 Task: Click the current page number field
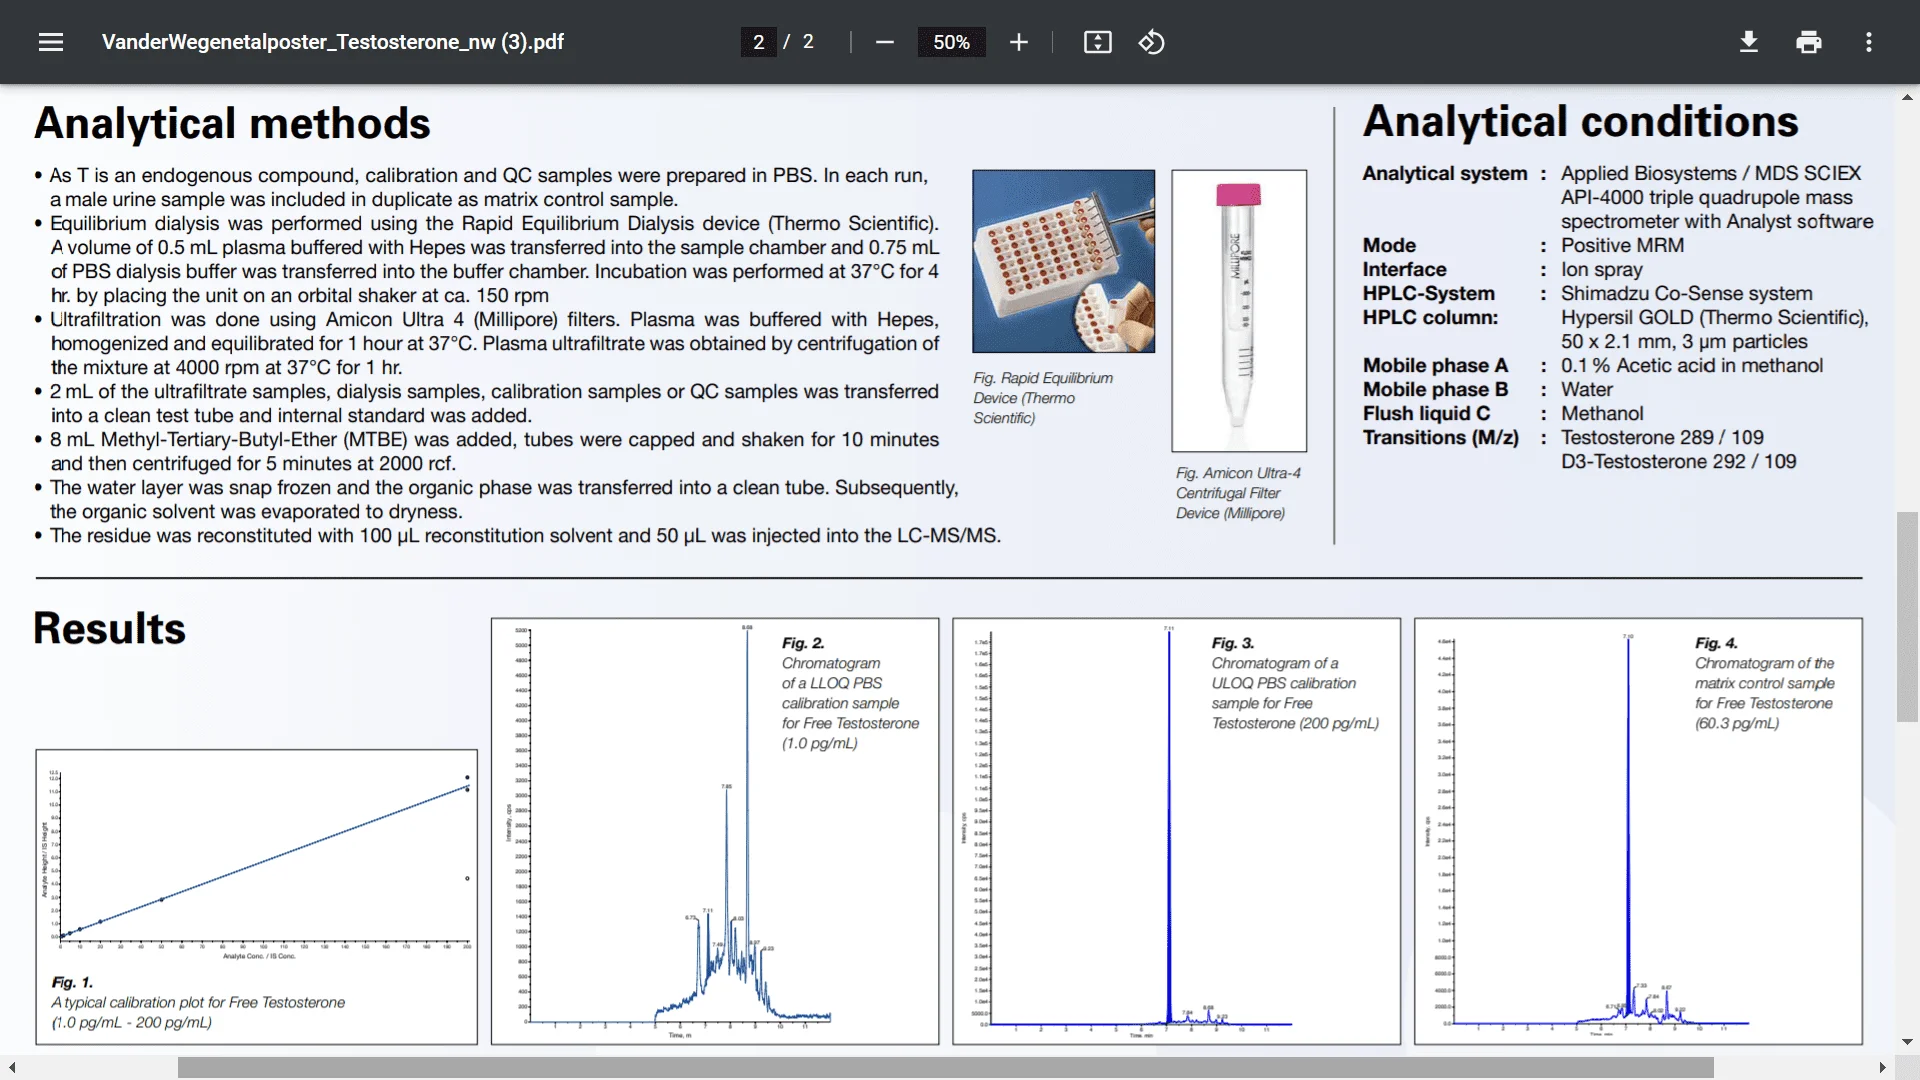[758, 42]
